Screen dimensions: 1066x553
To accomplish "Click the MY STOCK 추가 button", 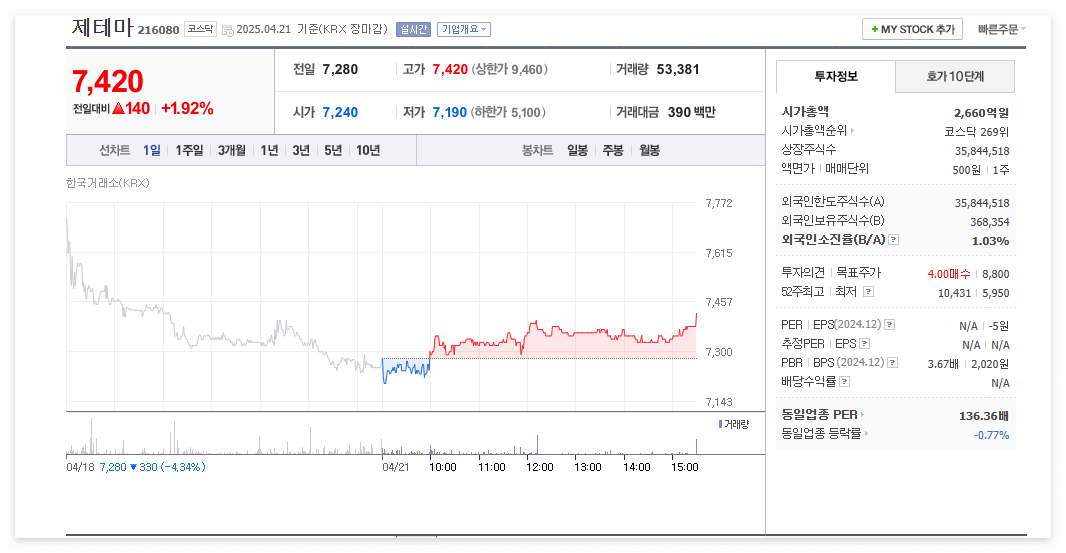I will point(912,29).
